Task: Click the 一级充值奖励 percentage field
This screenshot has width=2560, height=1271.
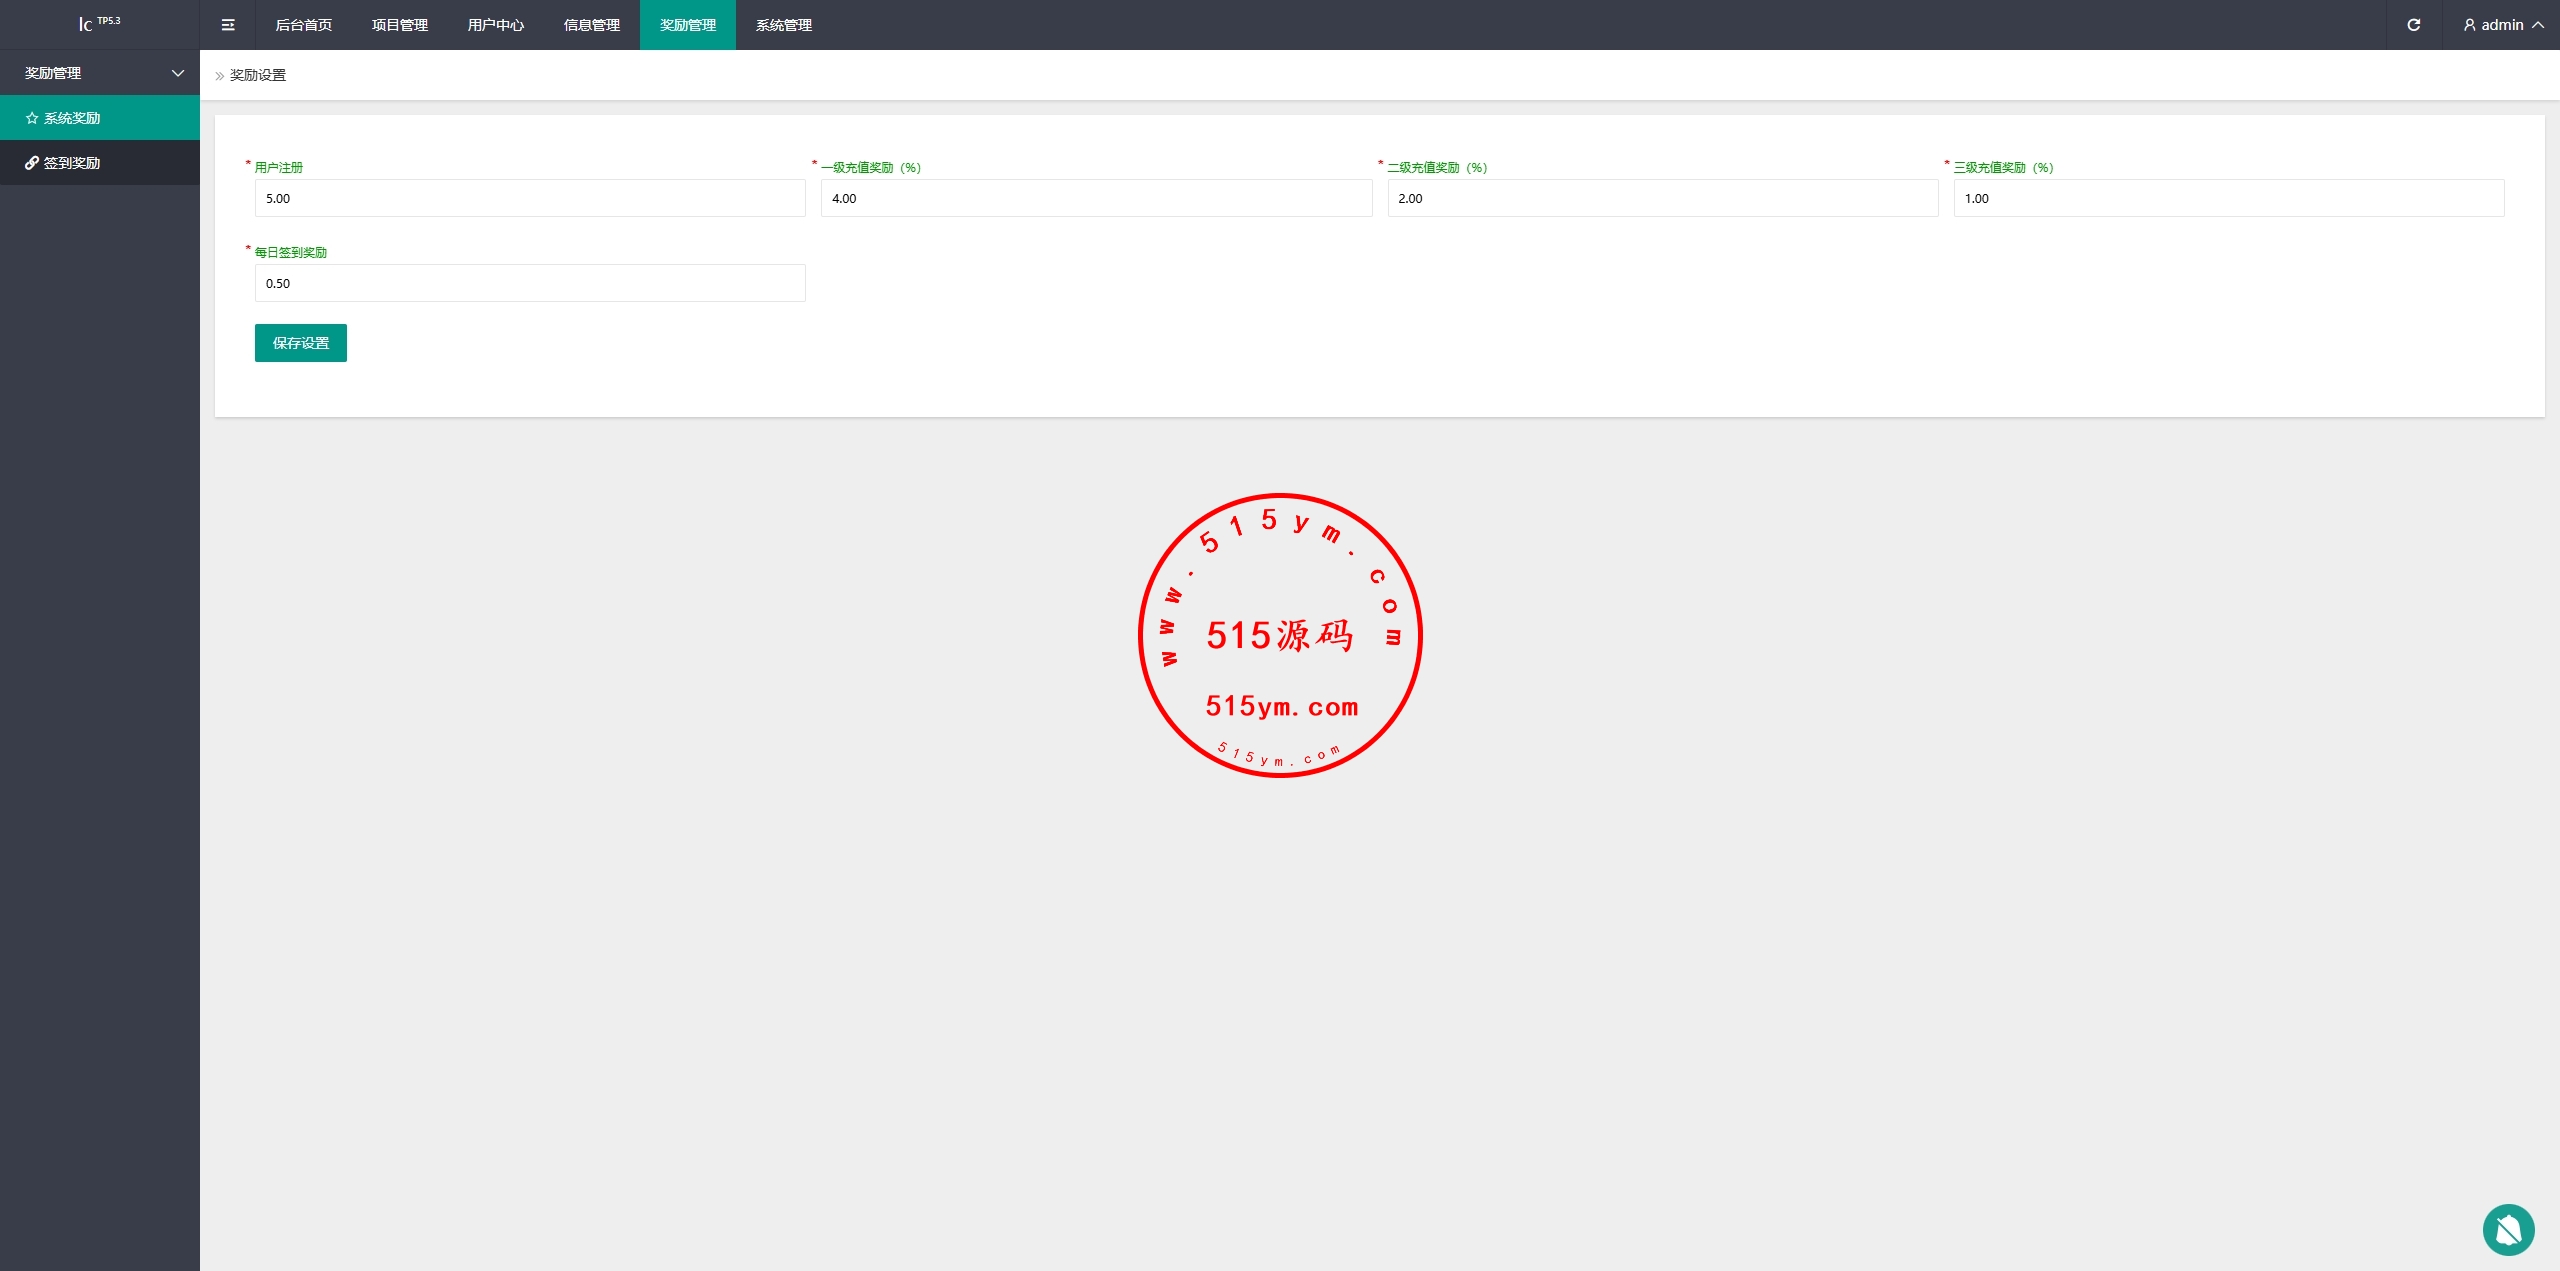Action: (1095, 198)
